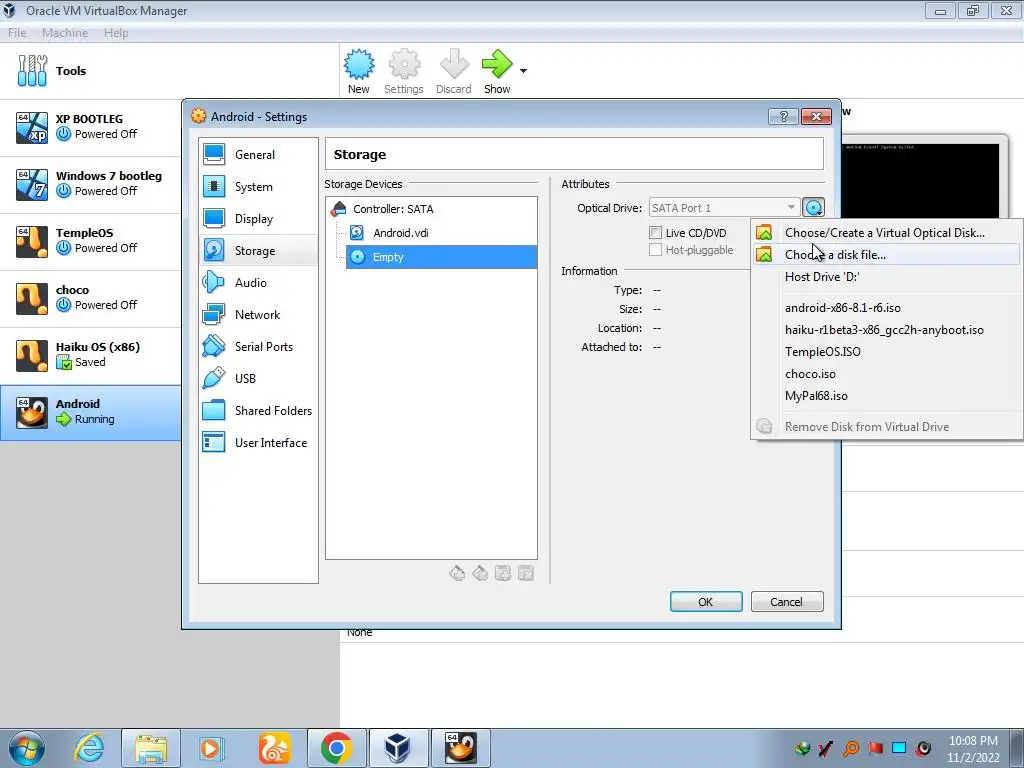Select Host Drive 'D:' menu entry
Image resolution: width=1024 pixels, height=768 pixels.
point(886,277)
